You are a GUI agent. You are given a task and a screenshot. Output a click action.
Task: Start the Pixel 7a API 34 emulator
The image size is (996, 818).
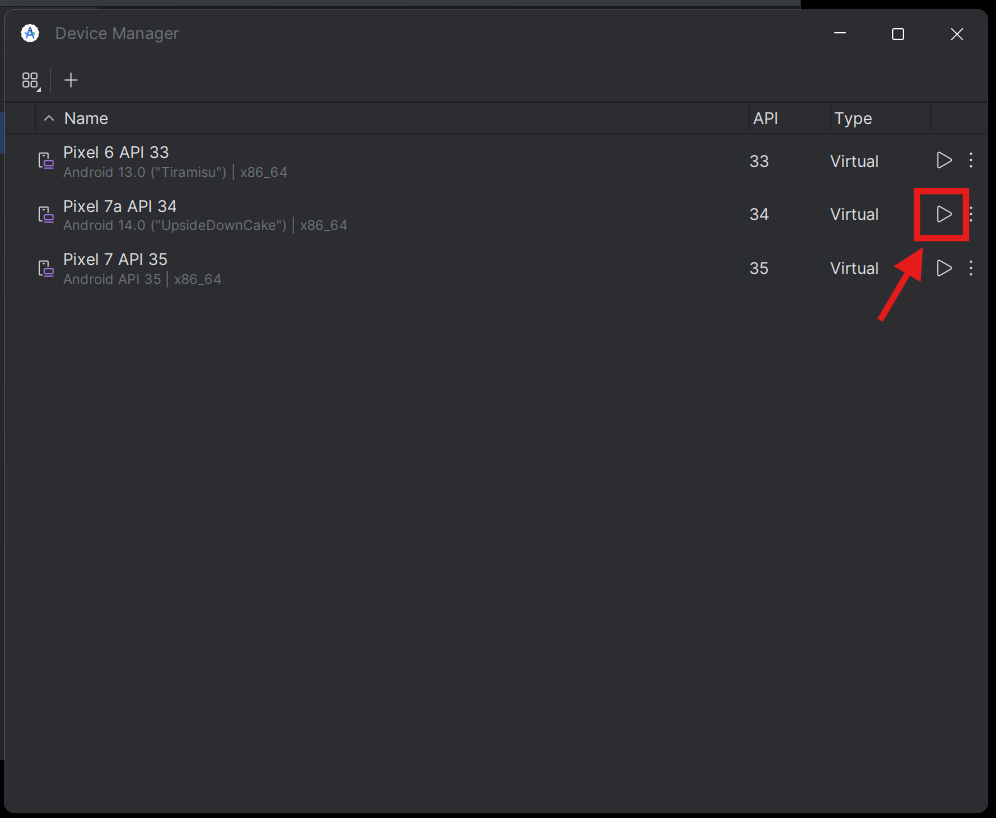(943, 214)
